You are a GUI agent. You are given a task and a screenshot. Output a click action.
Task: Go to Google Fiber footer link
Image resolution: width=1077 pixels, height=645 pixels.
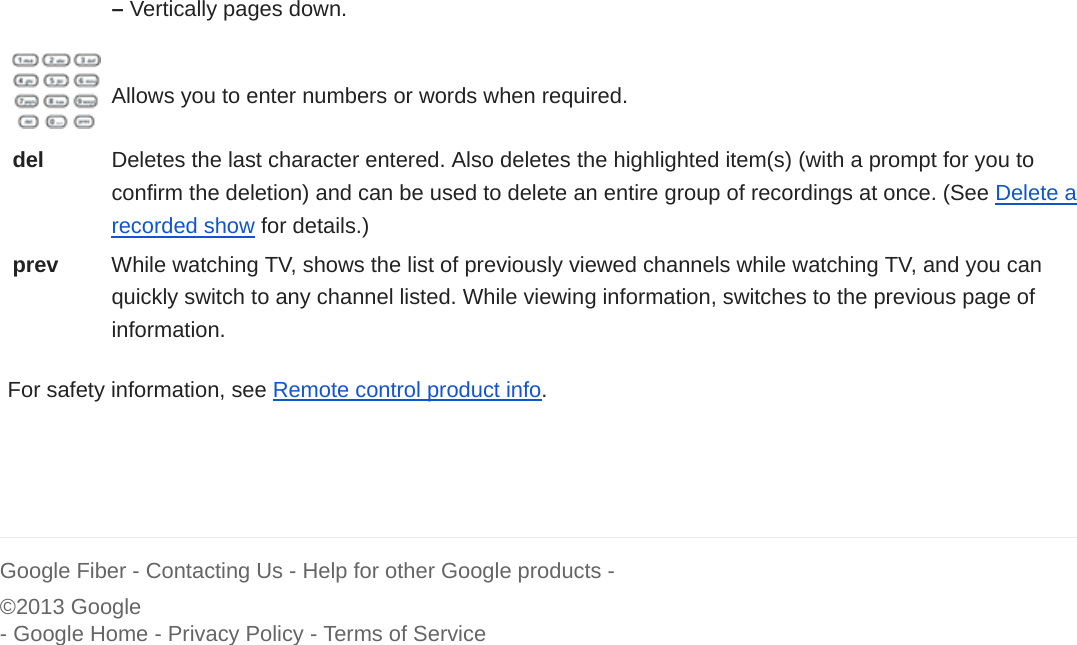tap(63, 571)
